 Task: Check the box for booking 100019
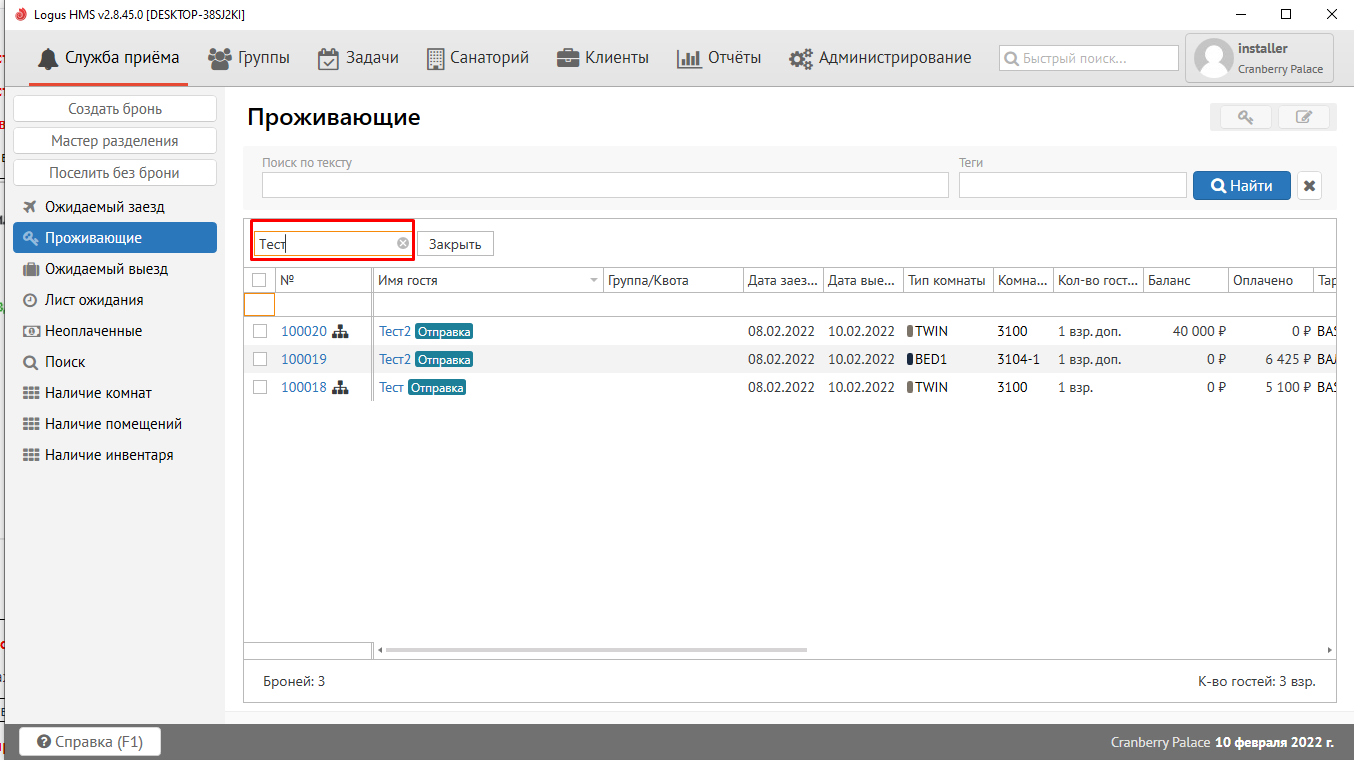[x=260, y=359]
